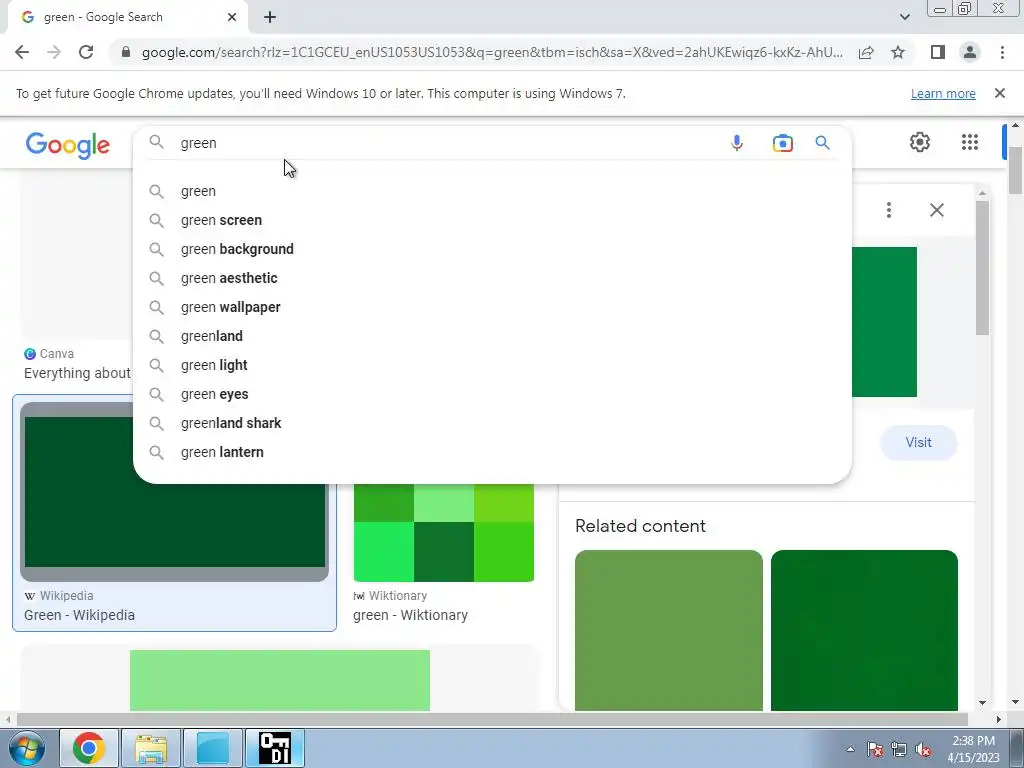
Task: Open the Wikipedia dark green thumbnail
Action: pos(174,492)
